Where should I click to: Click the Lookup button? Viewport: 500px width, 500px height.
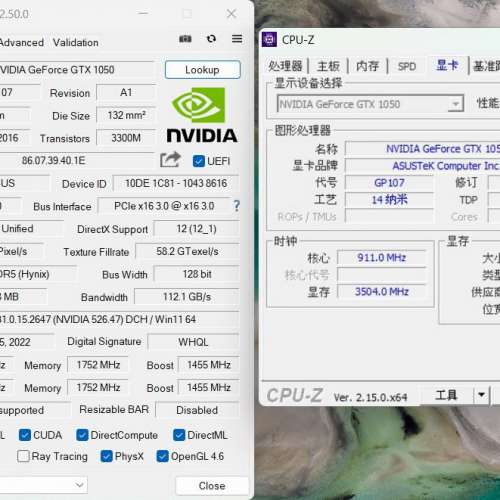[x=202, y=70]
